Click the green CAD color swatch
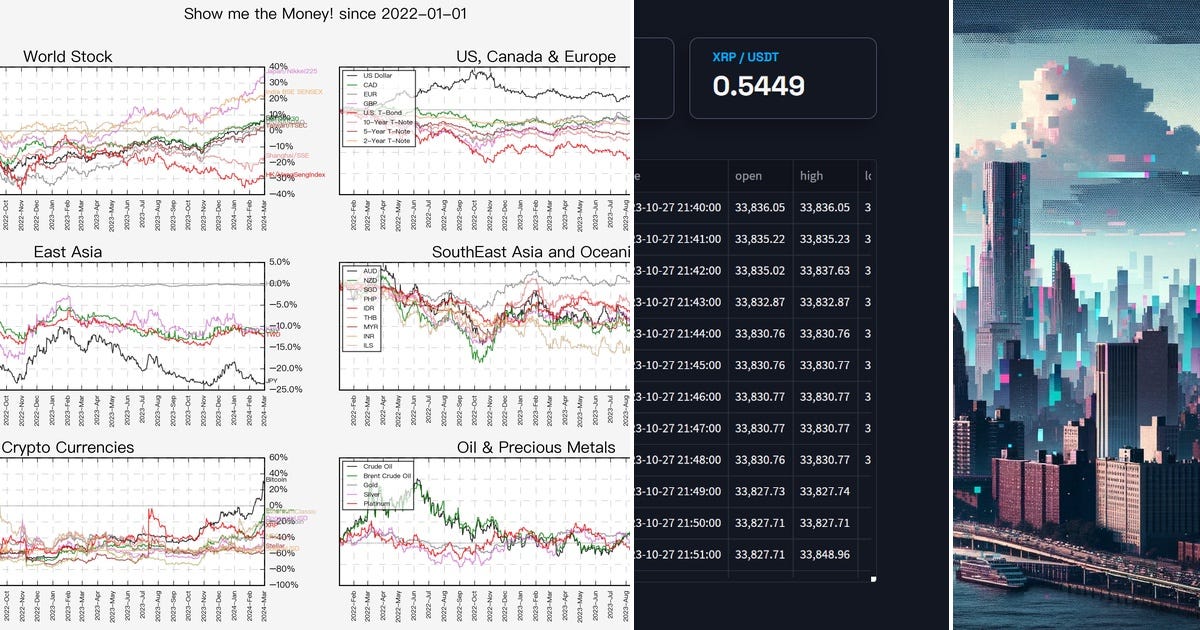Viewport: 1200px width, 630px height. 350,84
